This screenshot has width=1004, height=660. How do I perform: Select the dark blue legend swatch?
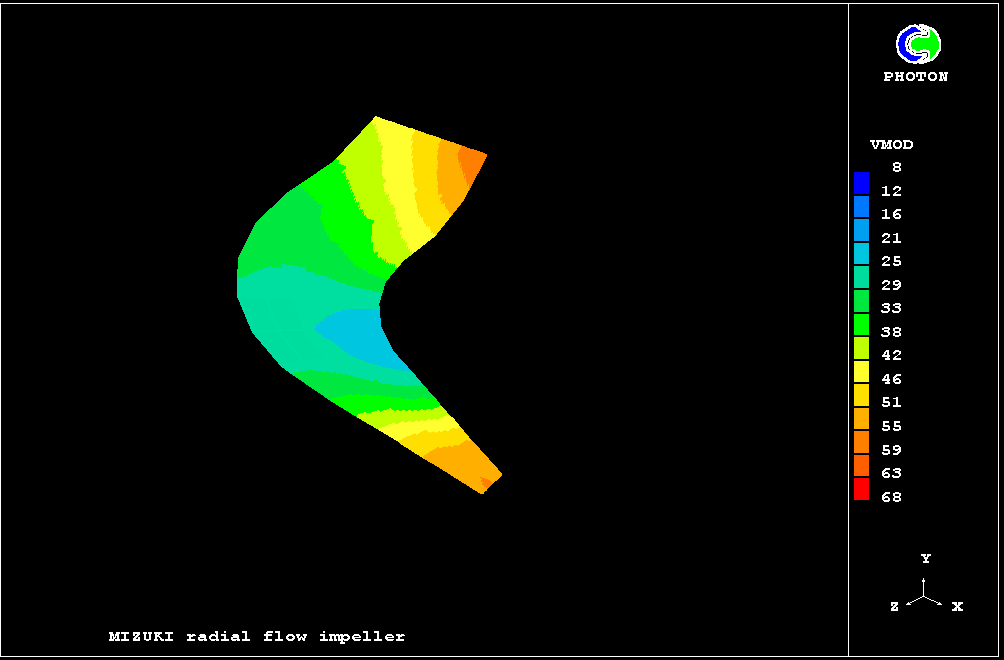pos(861,182)
